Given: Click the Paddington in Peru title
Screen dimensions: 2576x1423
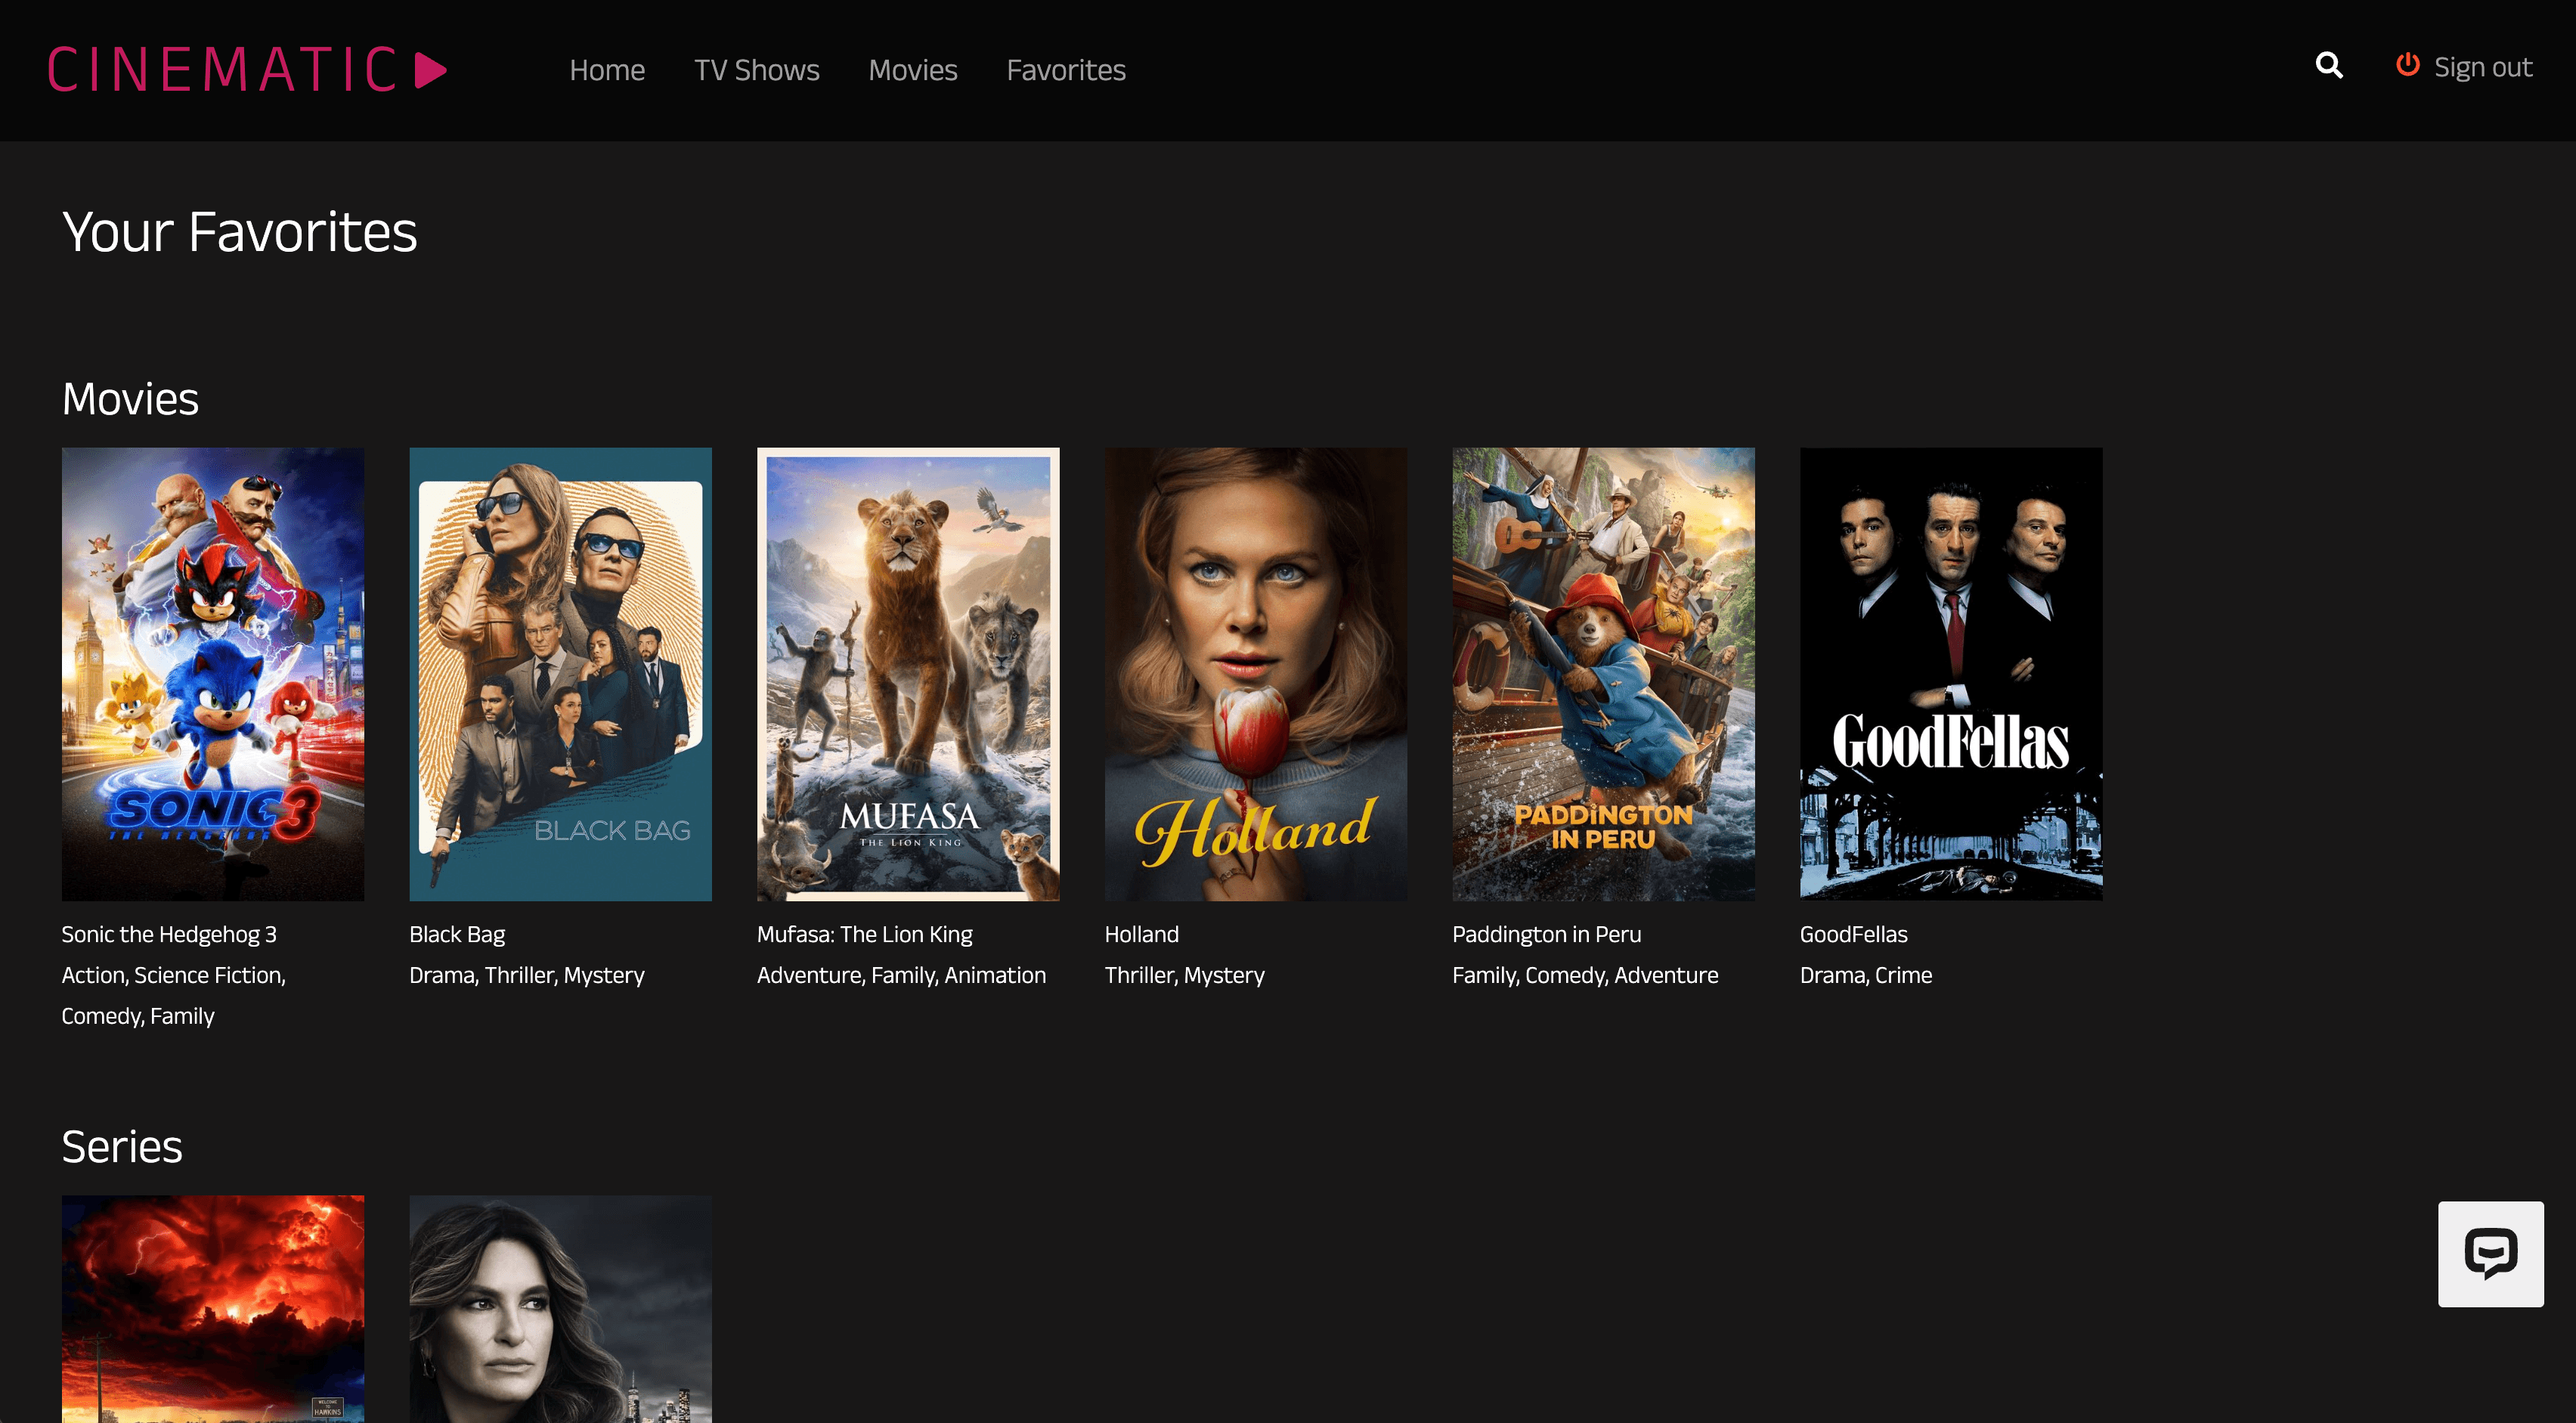Looking at the screenshot, I should pyautogui.click(x=1546, y=934).
